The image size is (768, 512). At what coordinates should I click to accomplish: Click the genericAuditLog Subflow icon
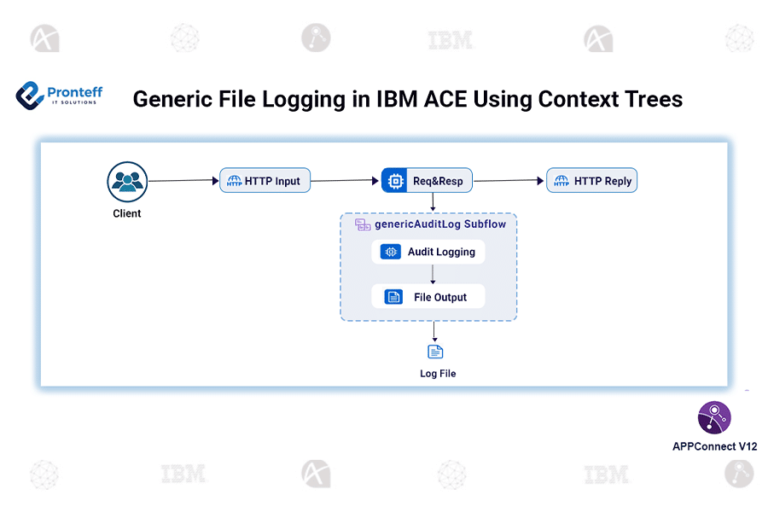362,225
